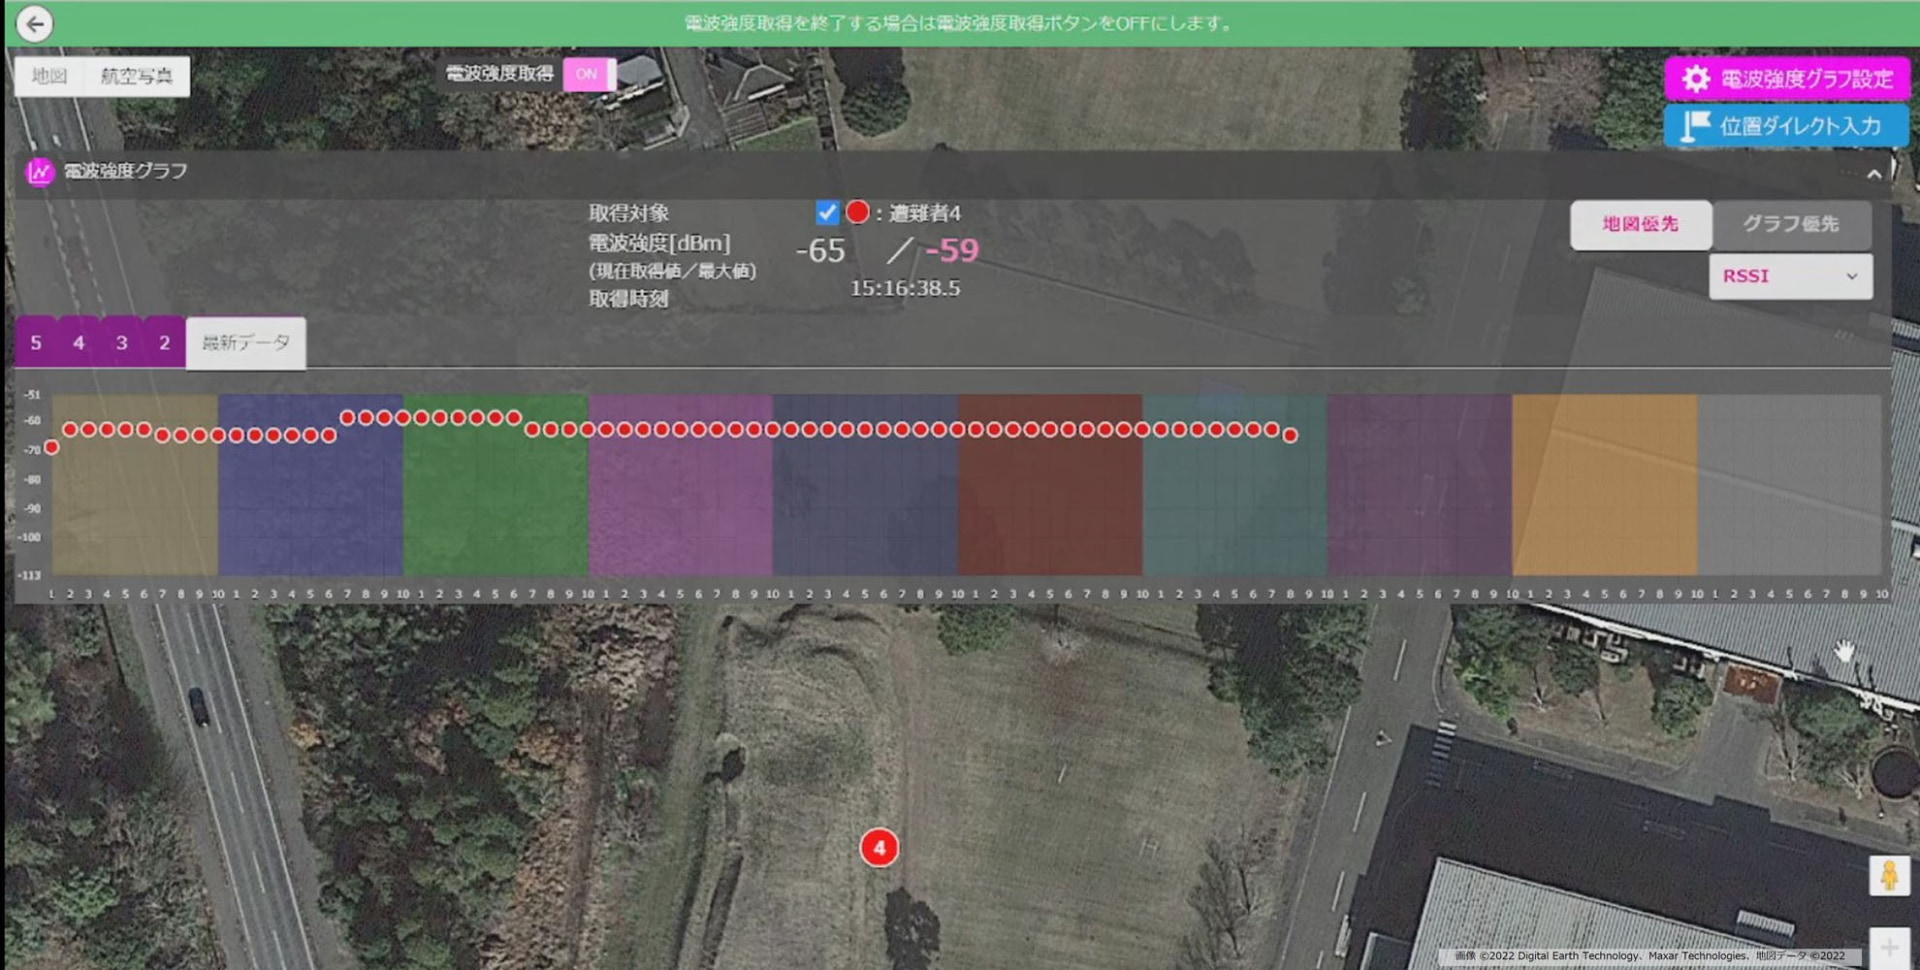The width and height of the screenshot is (1920, 970).
Task: Select グラフ優先 display mode
Action: tap(1791, 224)
